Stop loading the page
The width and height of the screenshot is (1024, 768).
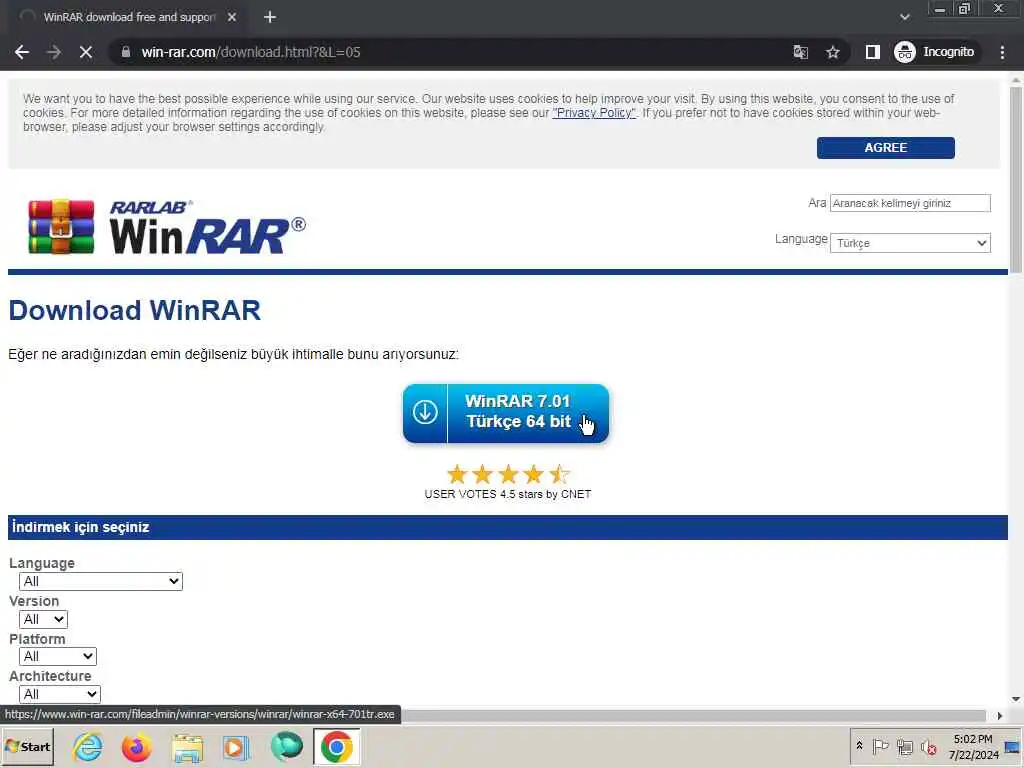coord(86,52)
